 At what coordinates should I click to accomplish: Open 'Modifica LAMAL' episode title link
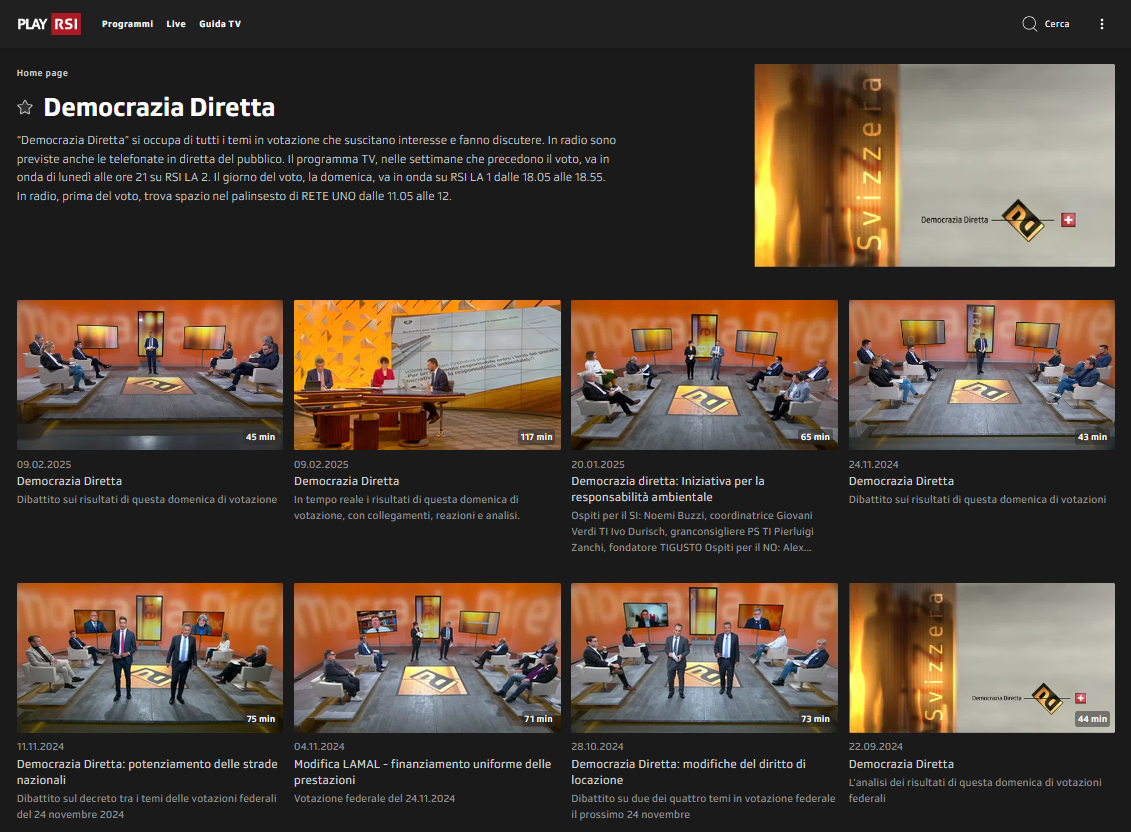422,772
